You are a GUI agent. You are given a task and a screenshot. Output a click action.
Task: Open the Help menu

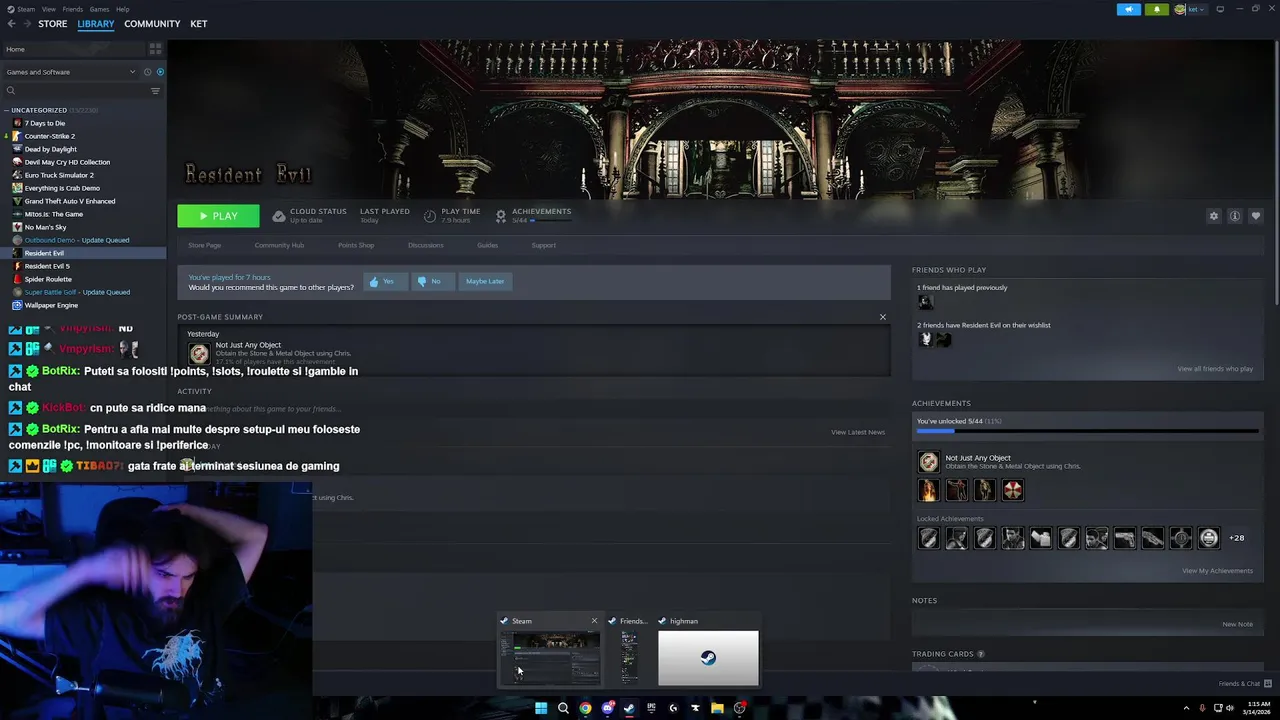(x=122, y=9)
